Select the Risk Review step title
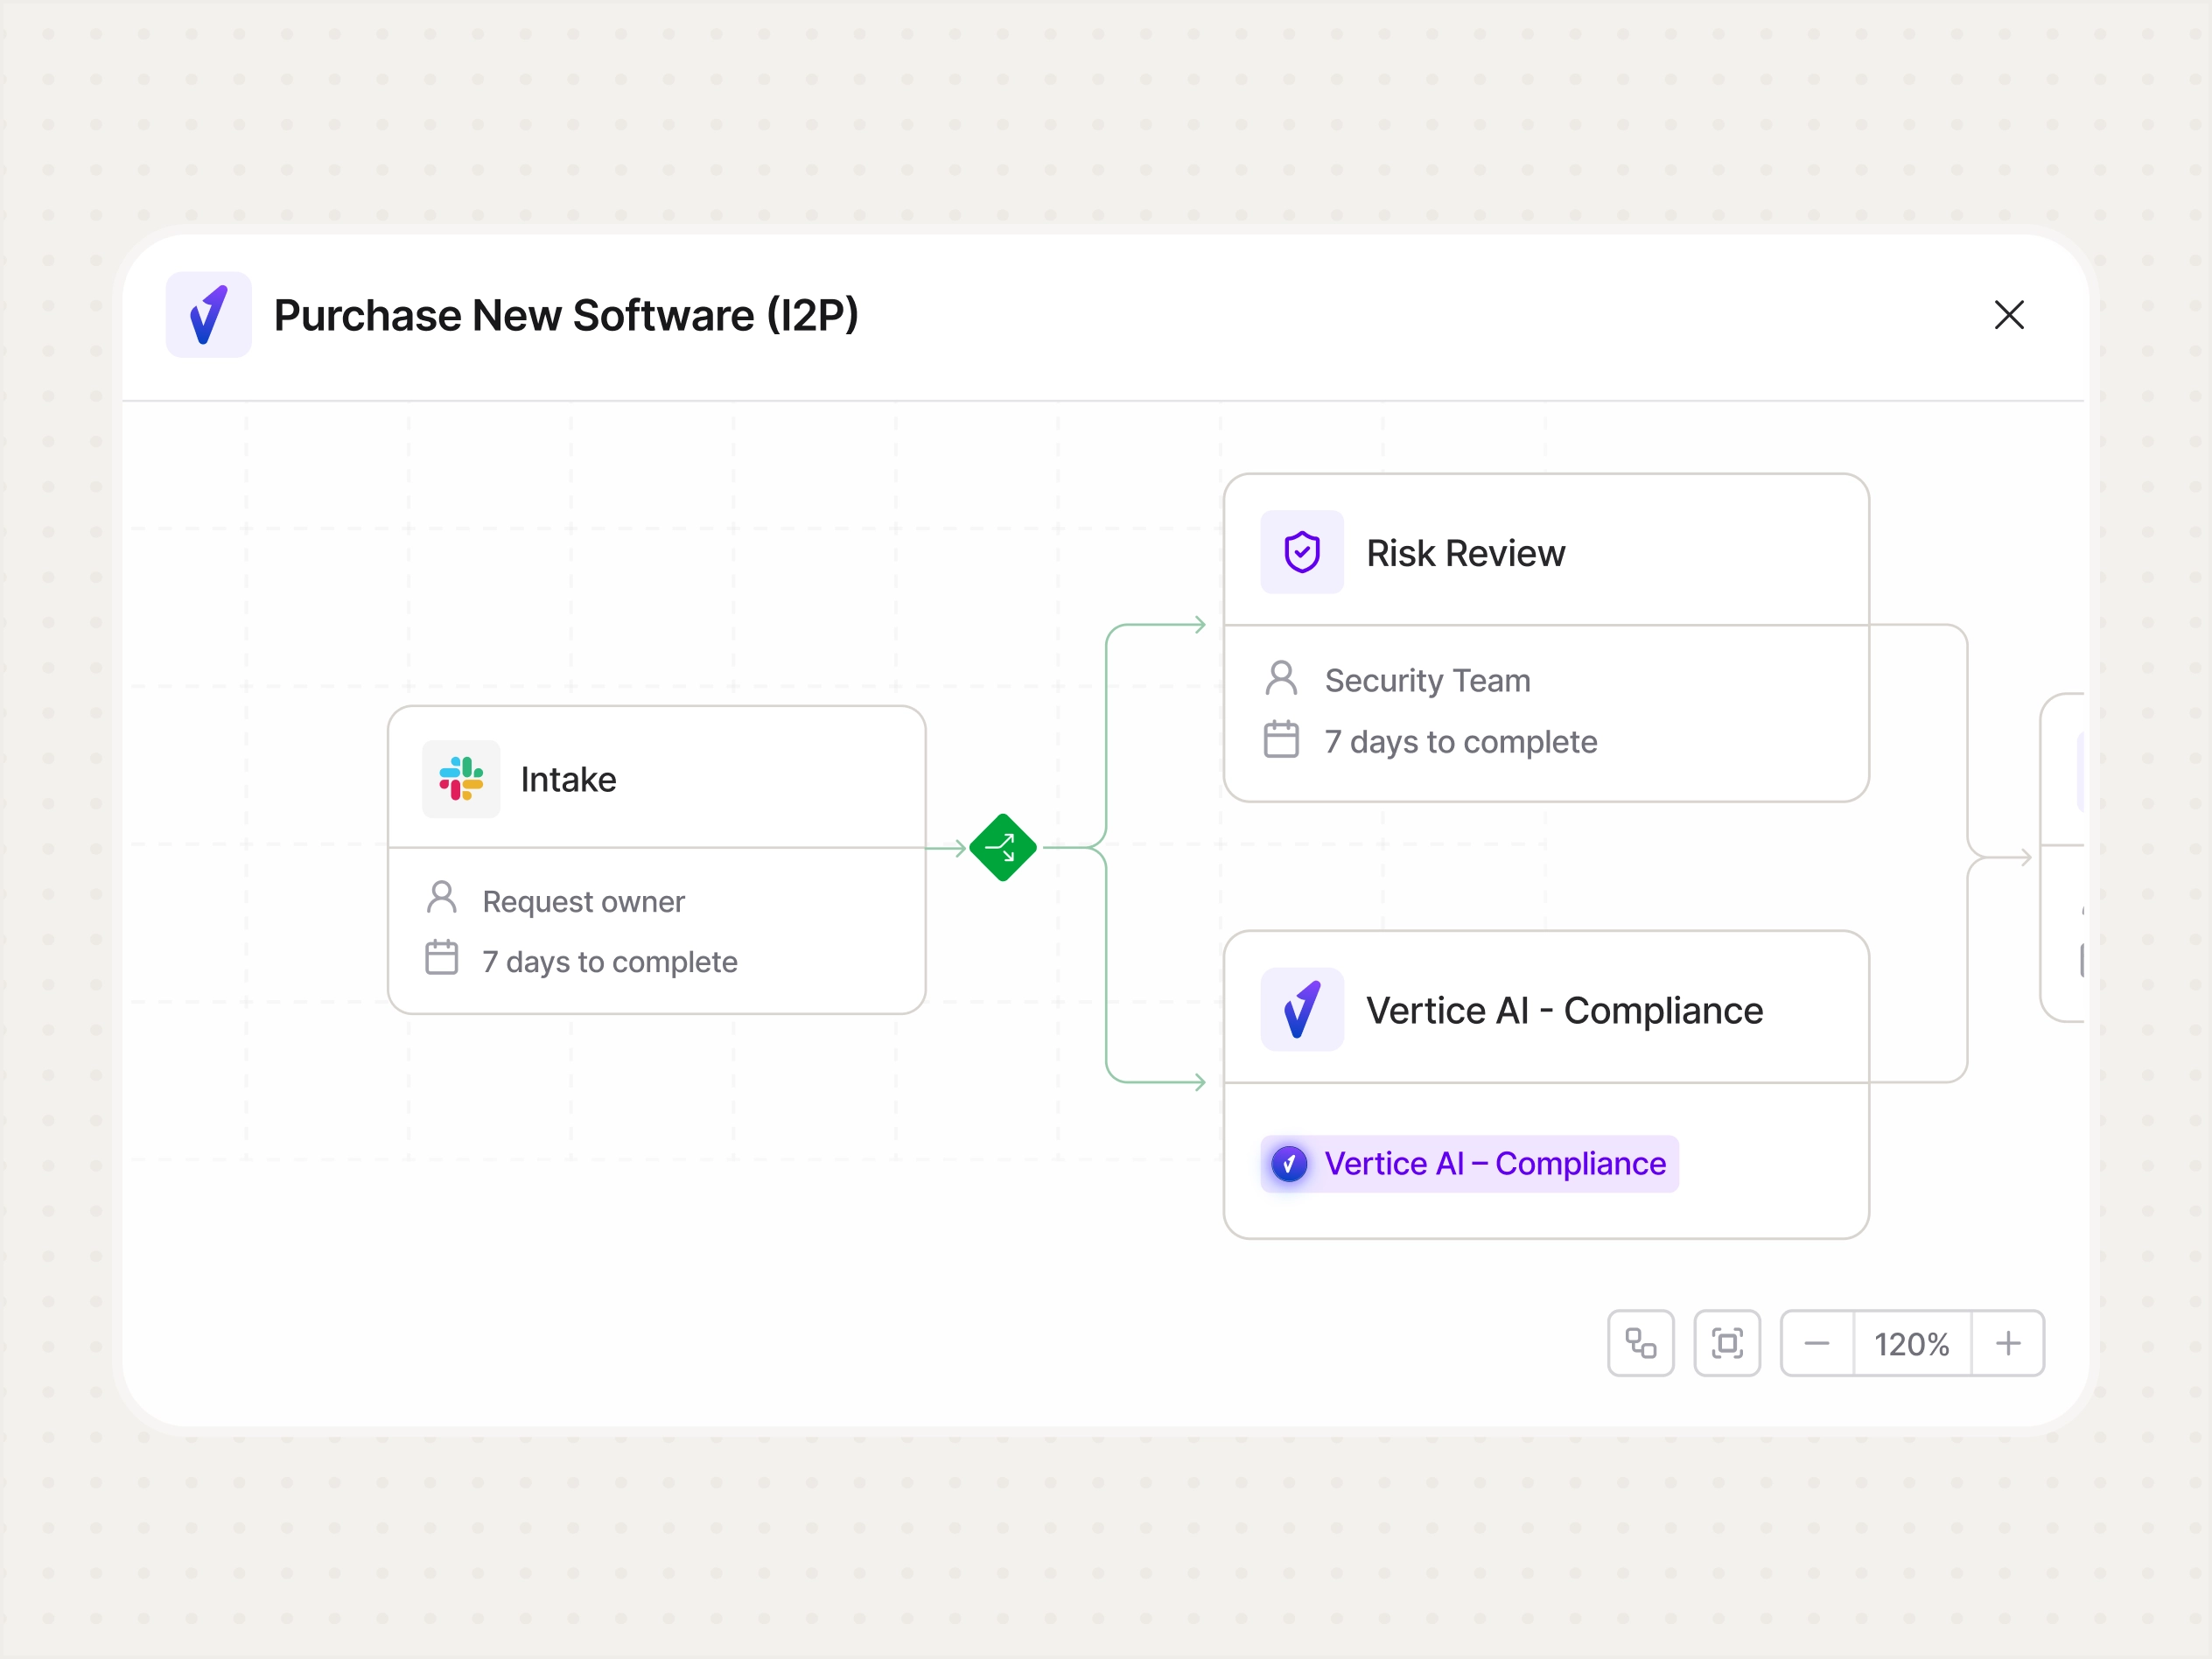This screenshot has height=1659, width=2212. tap(1466, 553)
